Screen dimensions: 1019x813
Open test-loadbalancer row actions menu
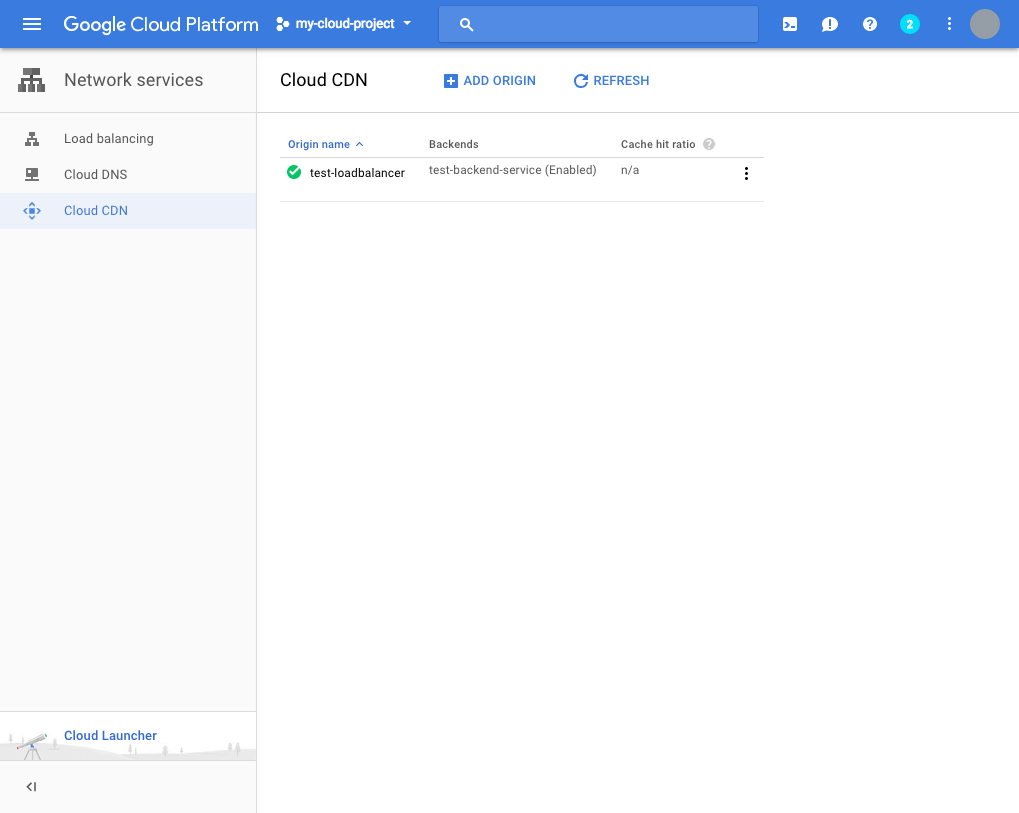pyautogui.click(x=746, y=174)
